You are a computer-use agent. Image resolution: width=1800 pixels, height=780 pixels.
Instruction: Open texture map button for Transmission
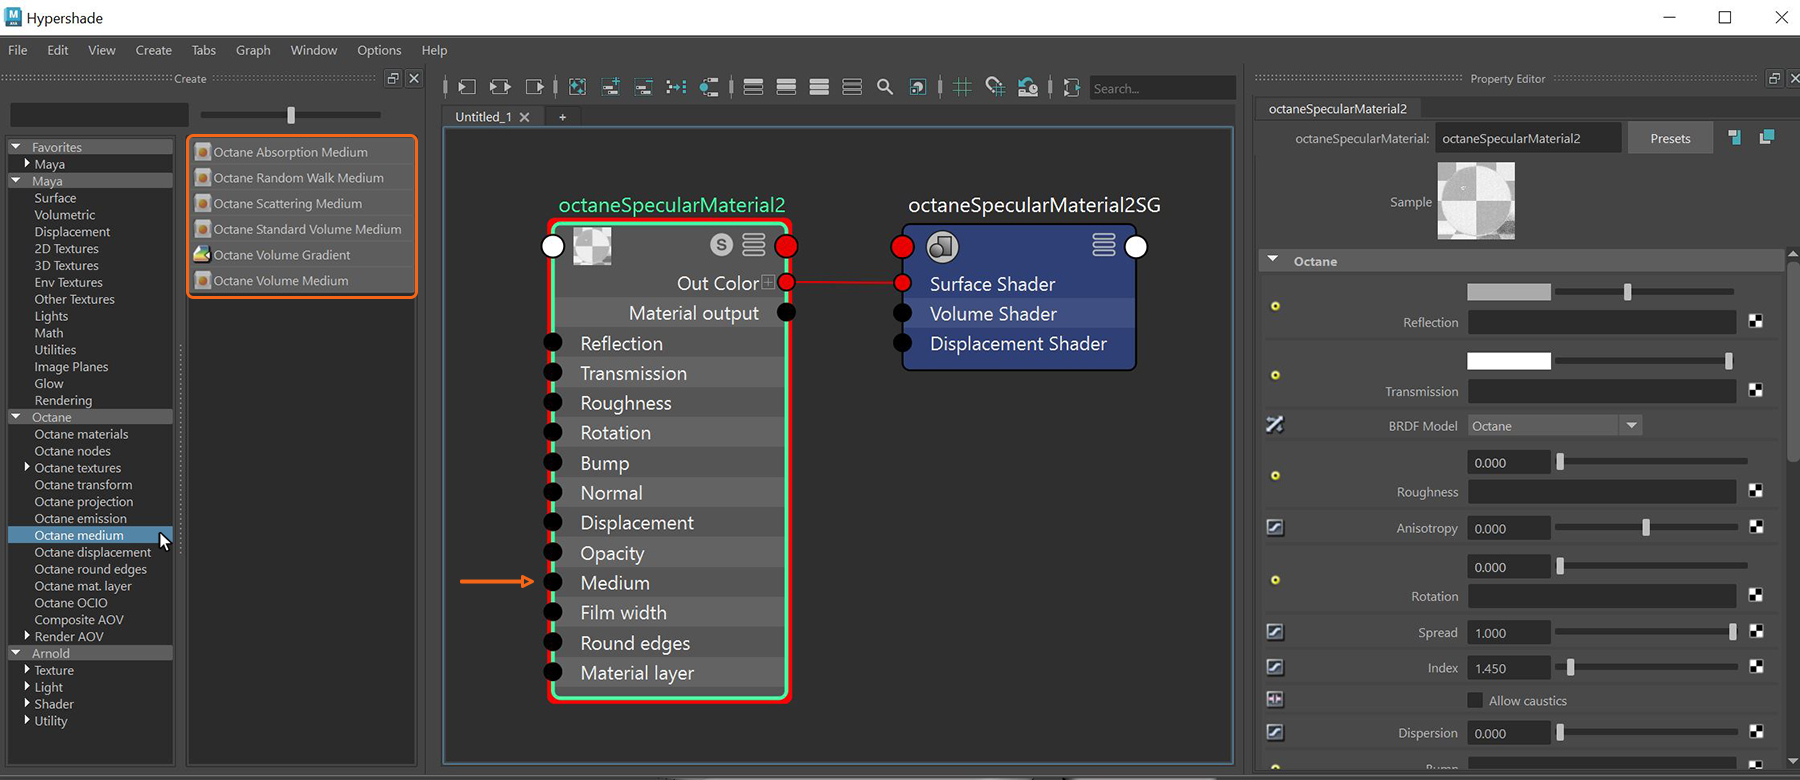[1755, 390]
